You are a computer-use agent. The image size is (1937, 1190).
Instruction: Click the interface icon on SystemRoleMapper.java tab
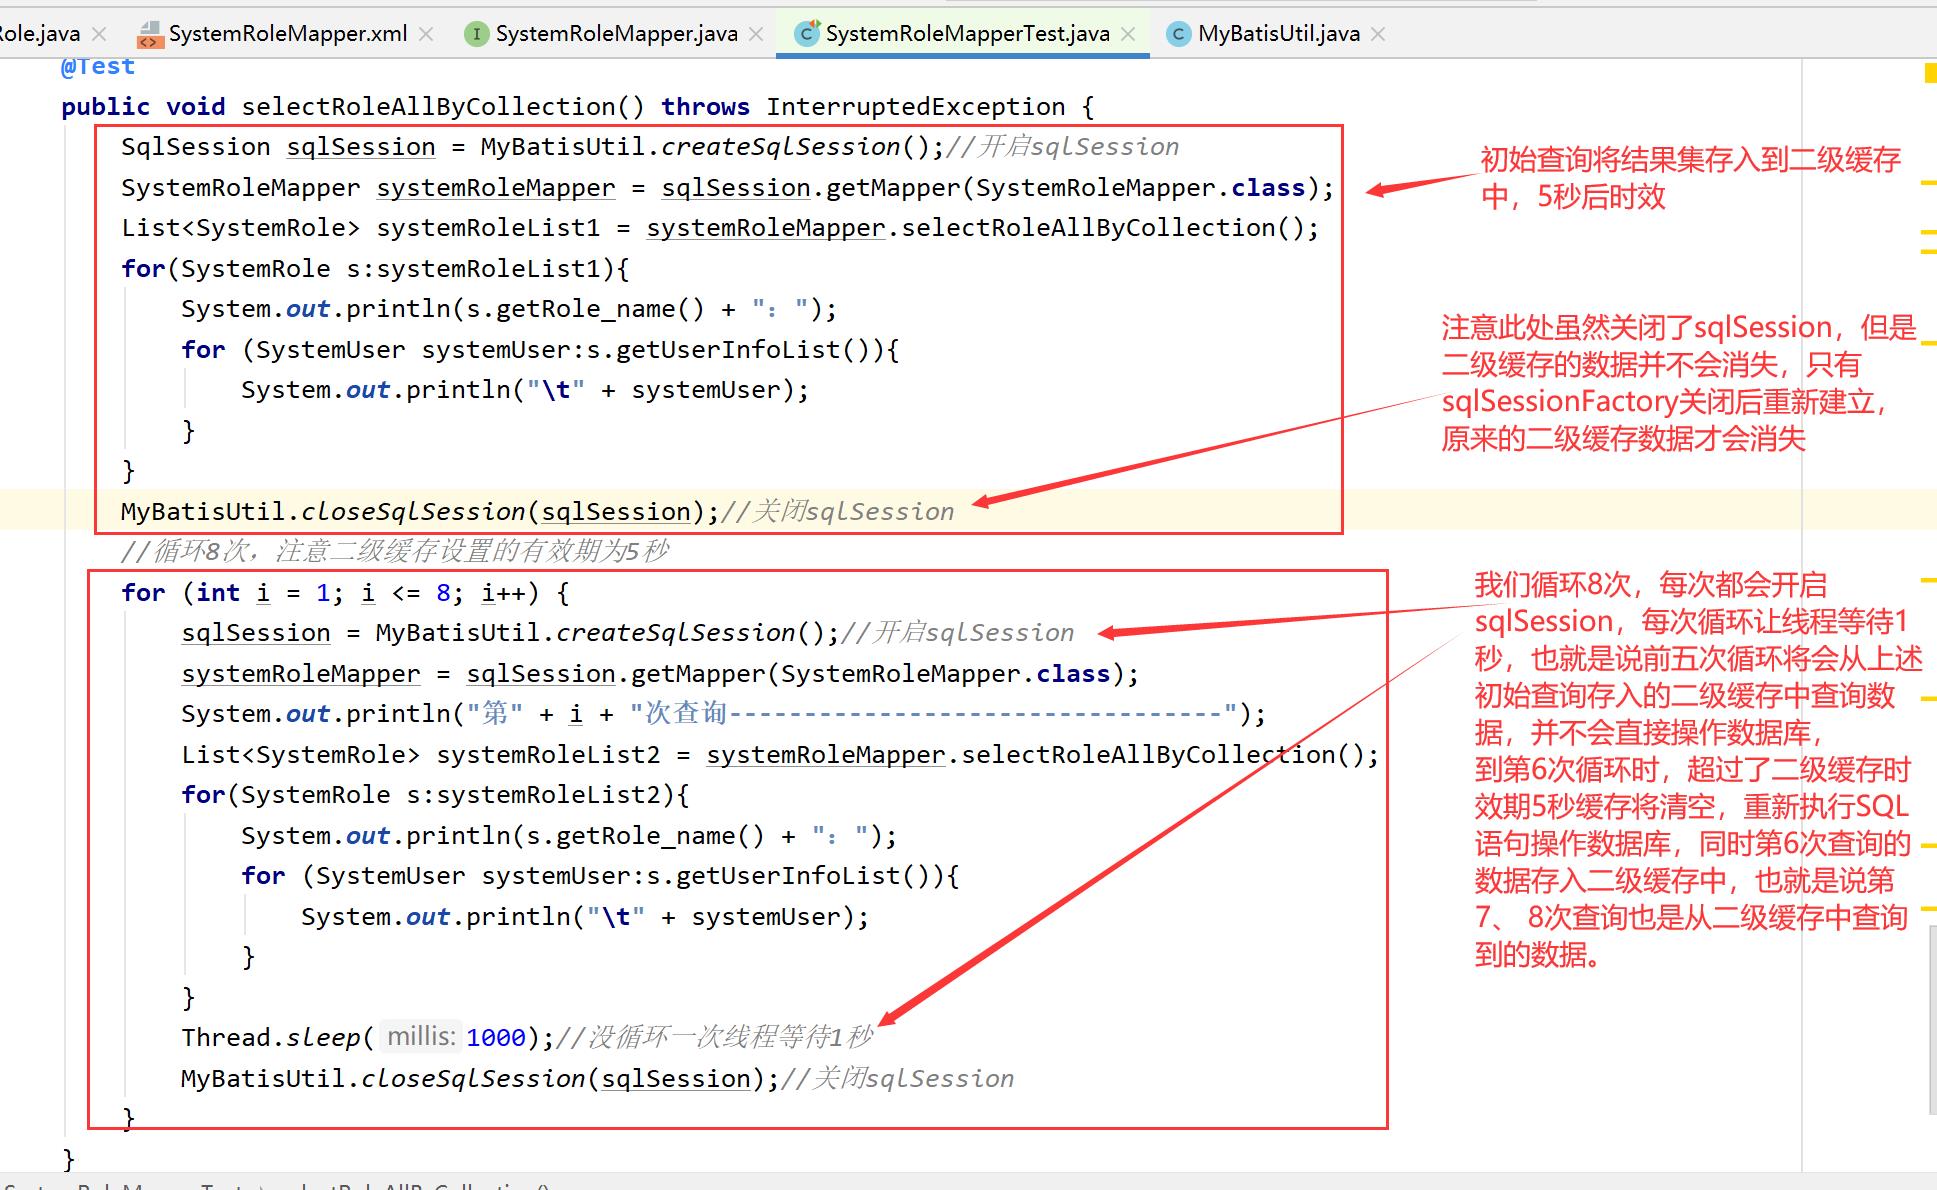(476, 34)
